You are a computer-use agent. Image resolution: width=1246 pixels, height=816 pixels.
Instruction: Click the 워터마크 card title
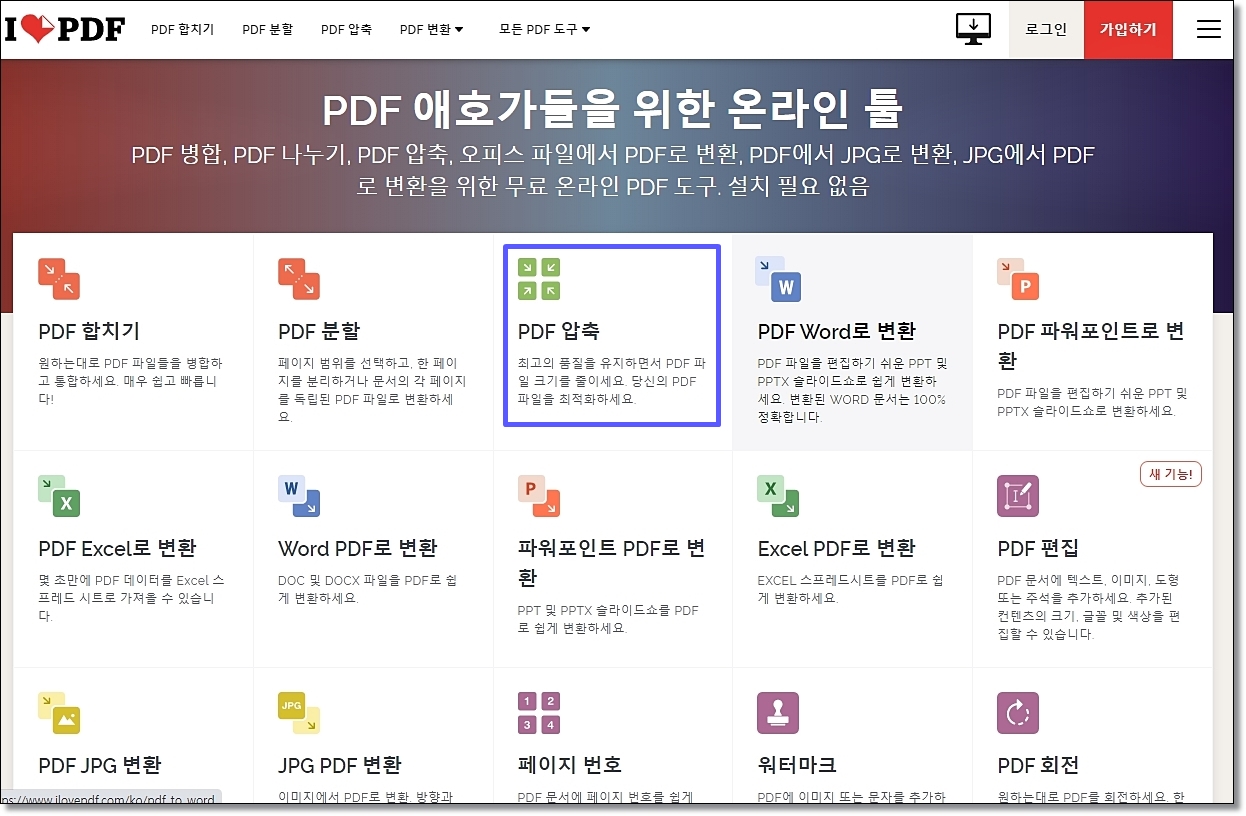(x=797, y=765)
